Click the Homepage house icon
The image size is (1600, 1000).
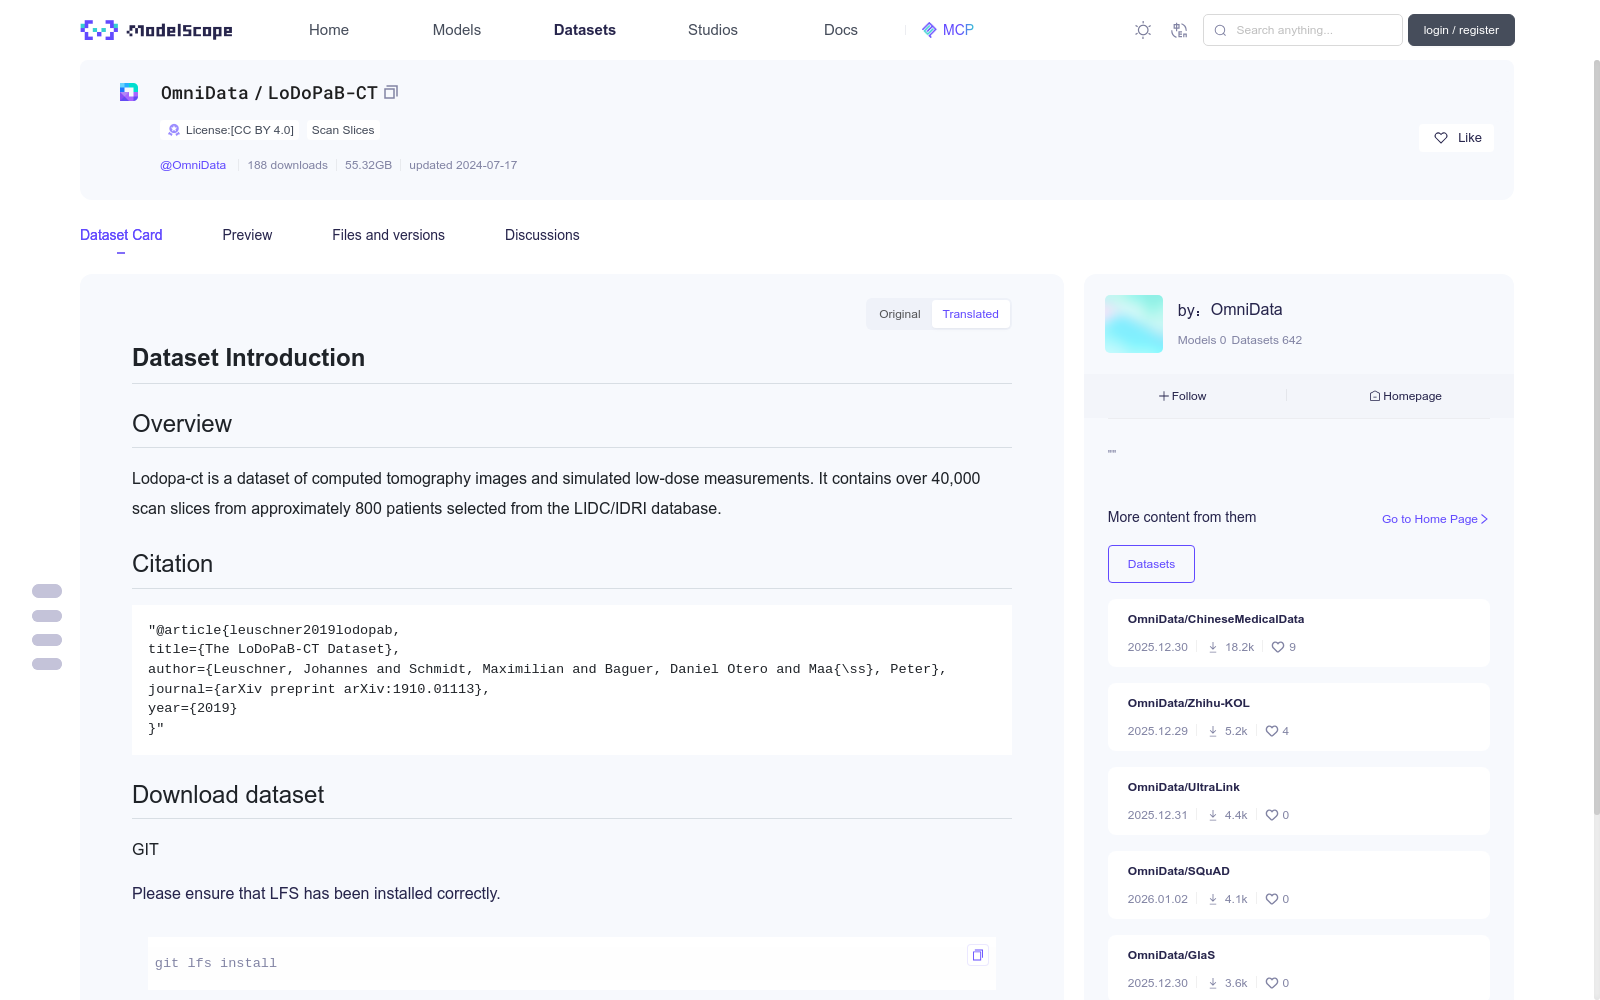point(1375,396)
